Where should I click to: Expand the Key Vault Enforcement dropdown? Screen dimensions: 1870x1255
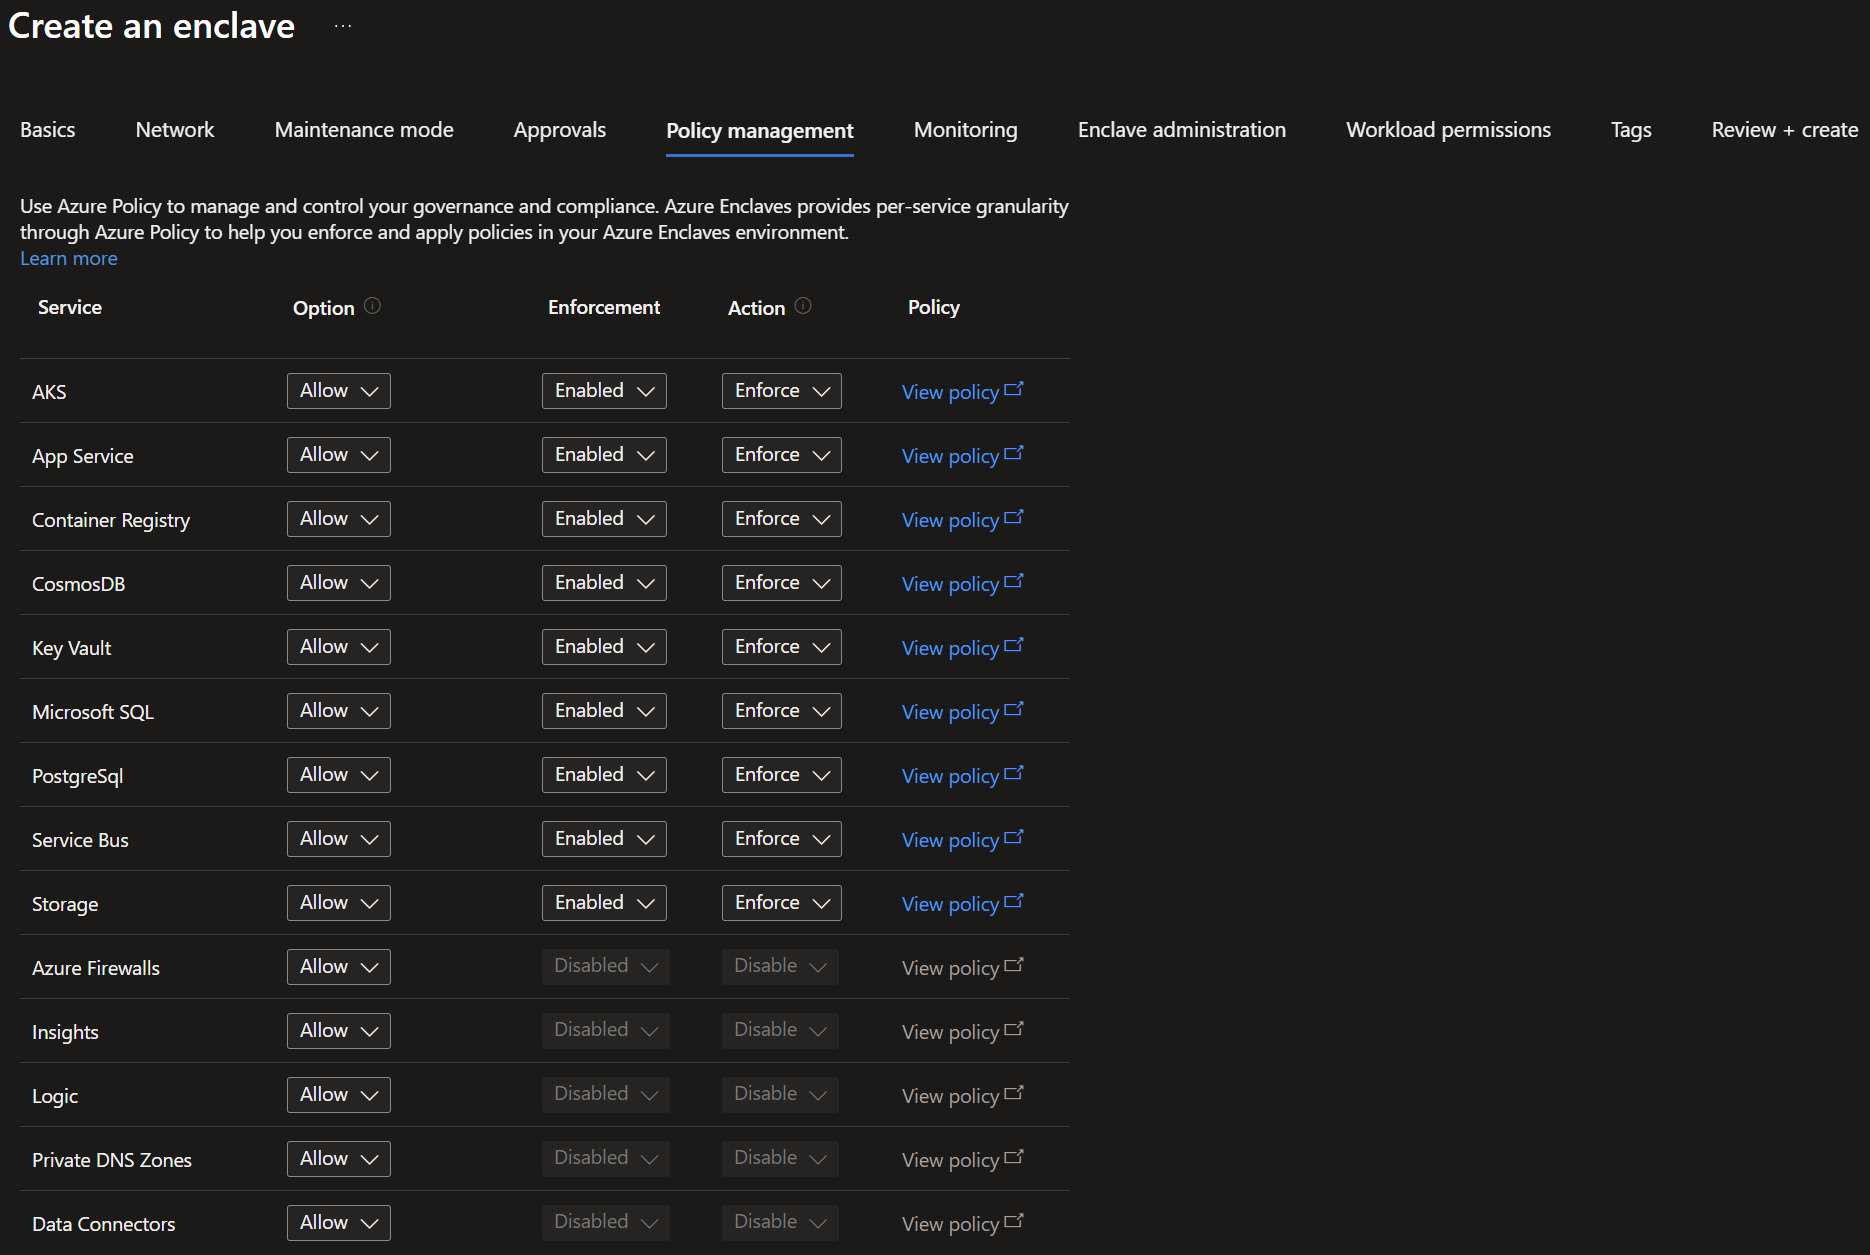[x=604, y=647]
